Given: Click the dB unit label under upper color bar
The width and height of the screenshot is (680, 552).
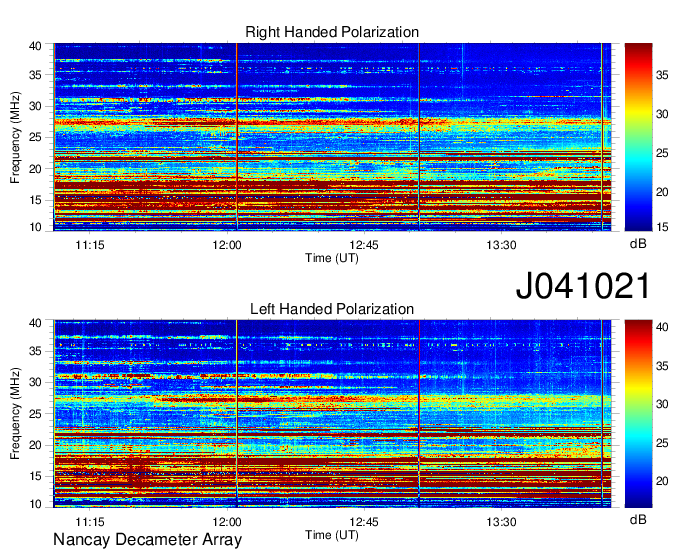Looking at the screenshot, I should click(638, 244).
